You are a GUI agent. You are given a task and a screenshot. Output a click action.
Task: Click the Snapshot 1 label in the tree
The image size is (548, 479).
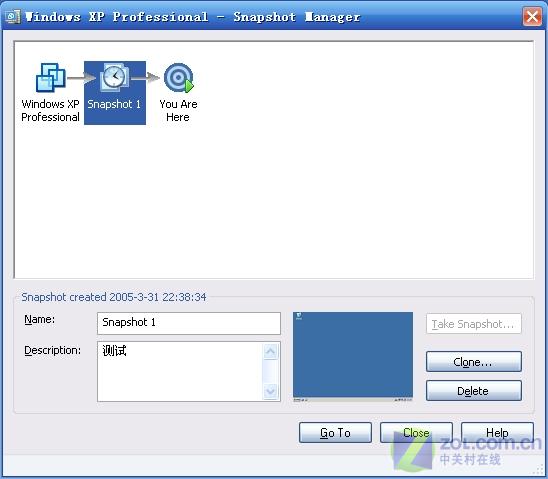pos(114,104)
